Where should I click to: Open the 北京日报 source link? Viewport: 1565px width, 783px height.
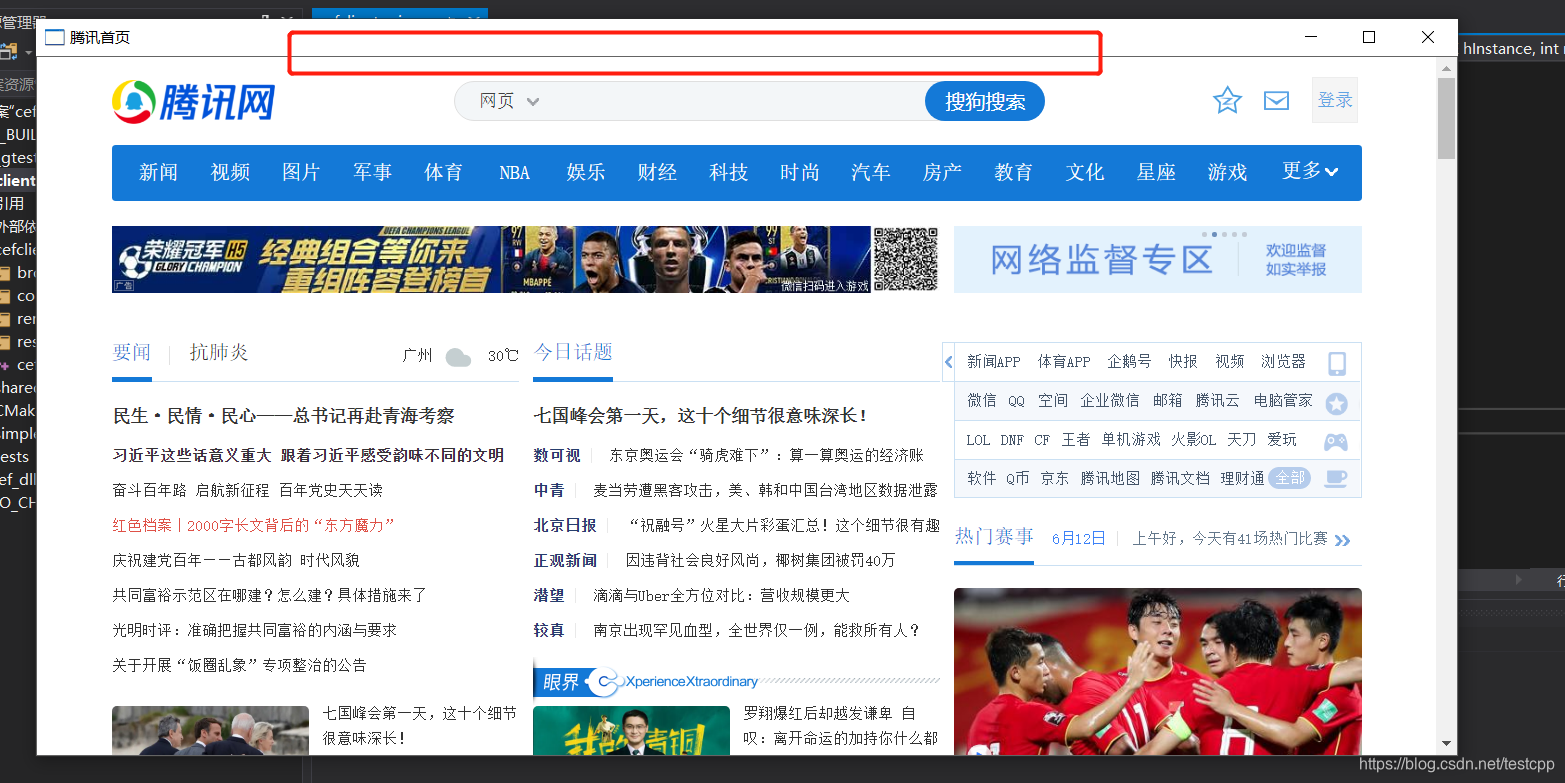(x=565, y=525)
